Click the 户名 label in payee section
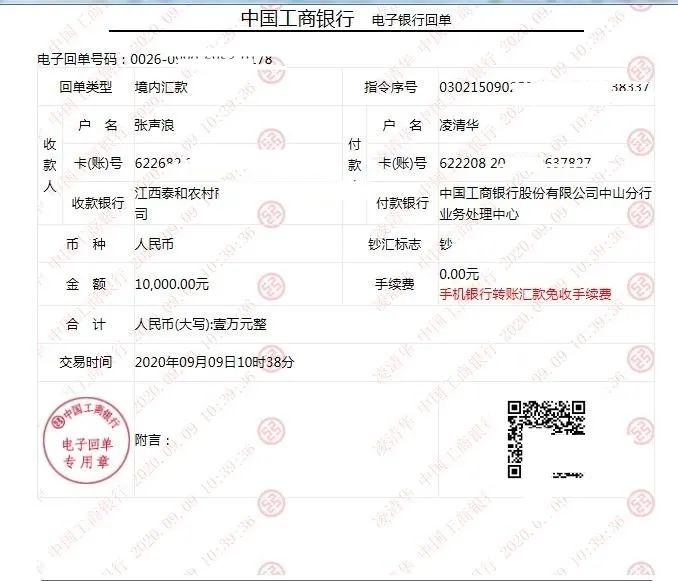Viewport: 678px width, 581px height. pyautogui.click(x=98, y=125)
